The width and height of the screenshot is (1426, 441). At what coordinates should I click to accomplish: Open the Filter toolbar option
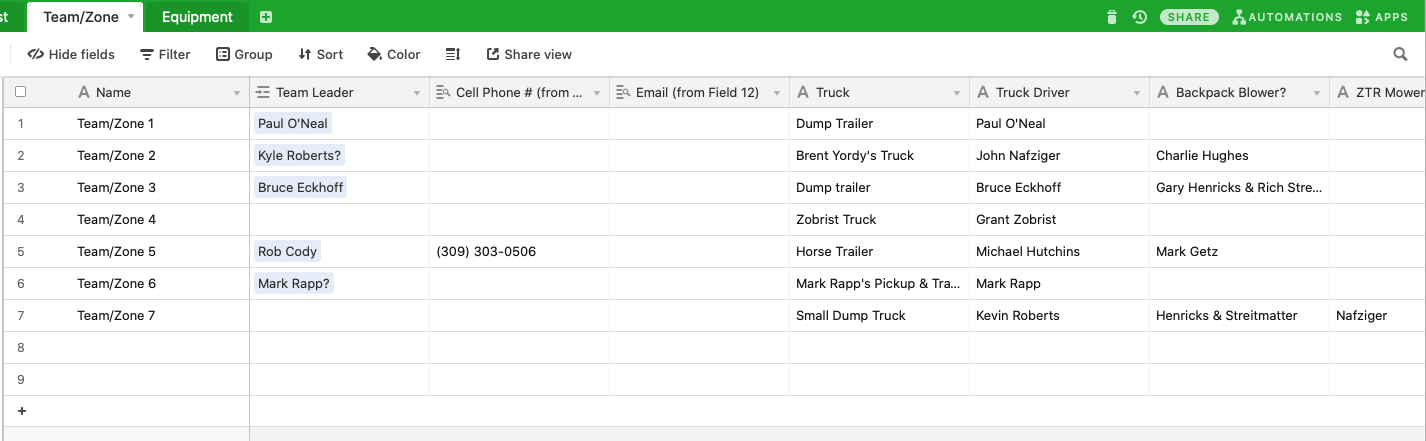(165, 54)
